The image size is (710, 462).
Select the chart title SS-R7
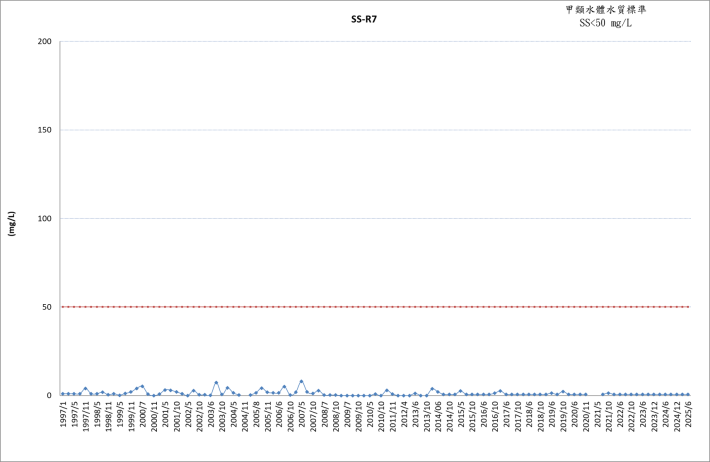tap(364, 19)
